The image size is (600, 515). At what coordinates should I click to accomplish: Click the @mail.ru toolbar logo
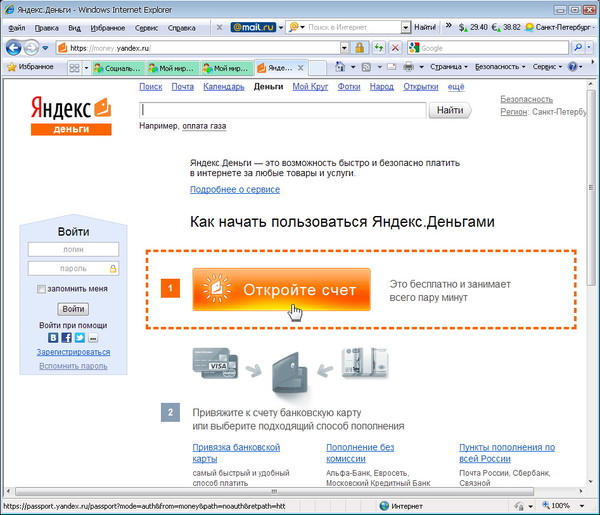tap(253, 27)
